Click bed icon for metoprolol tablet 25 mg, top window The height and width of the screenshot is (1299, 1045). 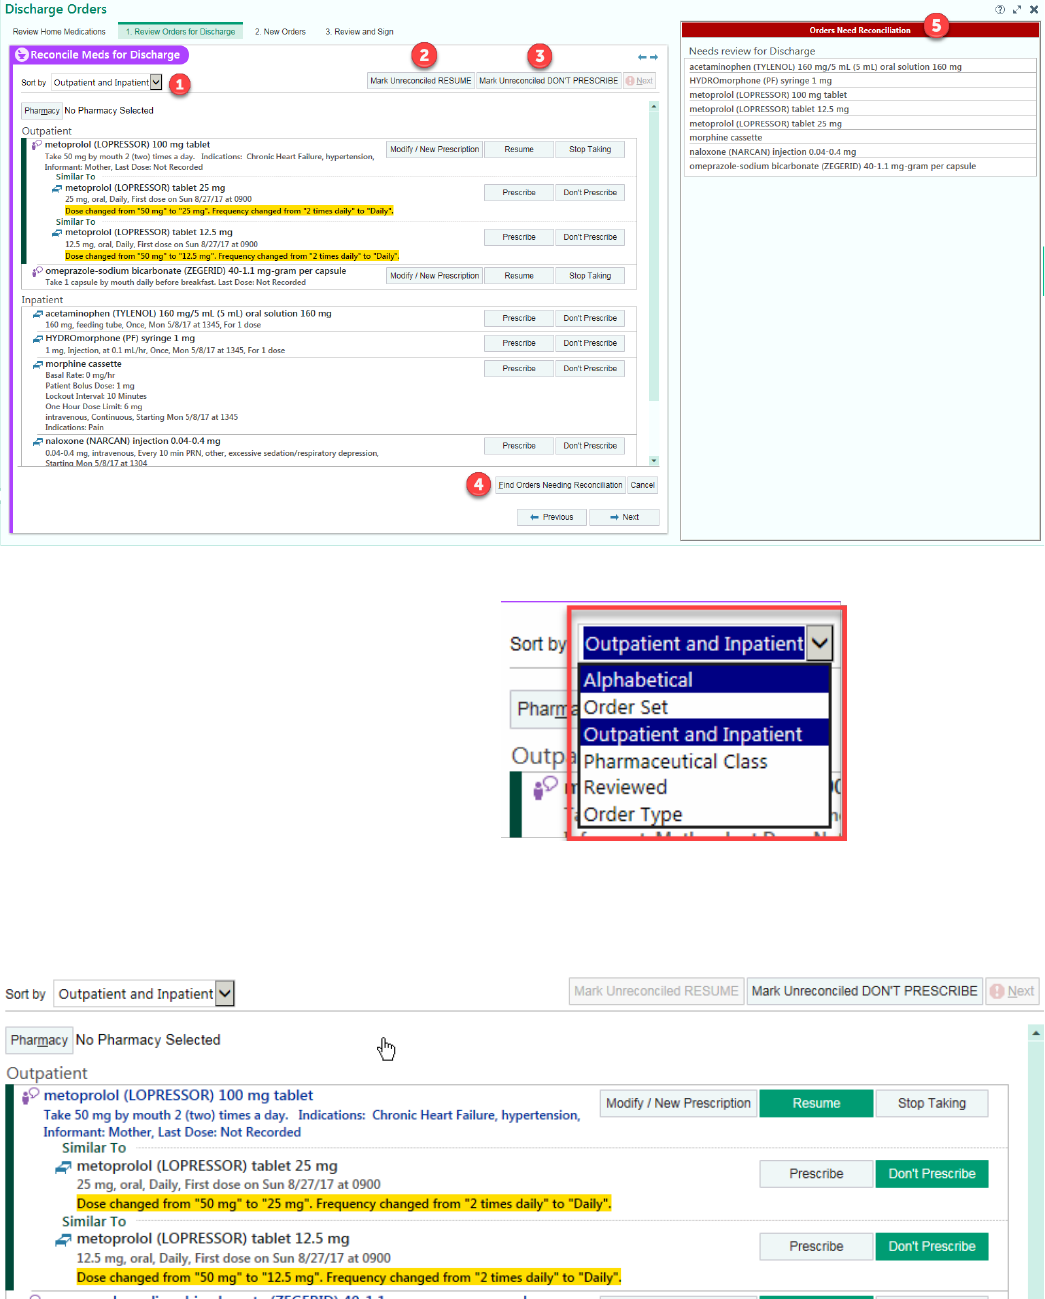pyautogui.click(x=57, y=188)
